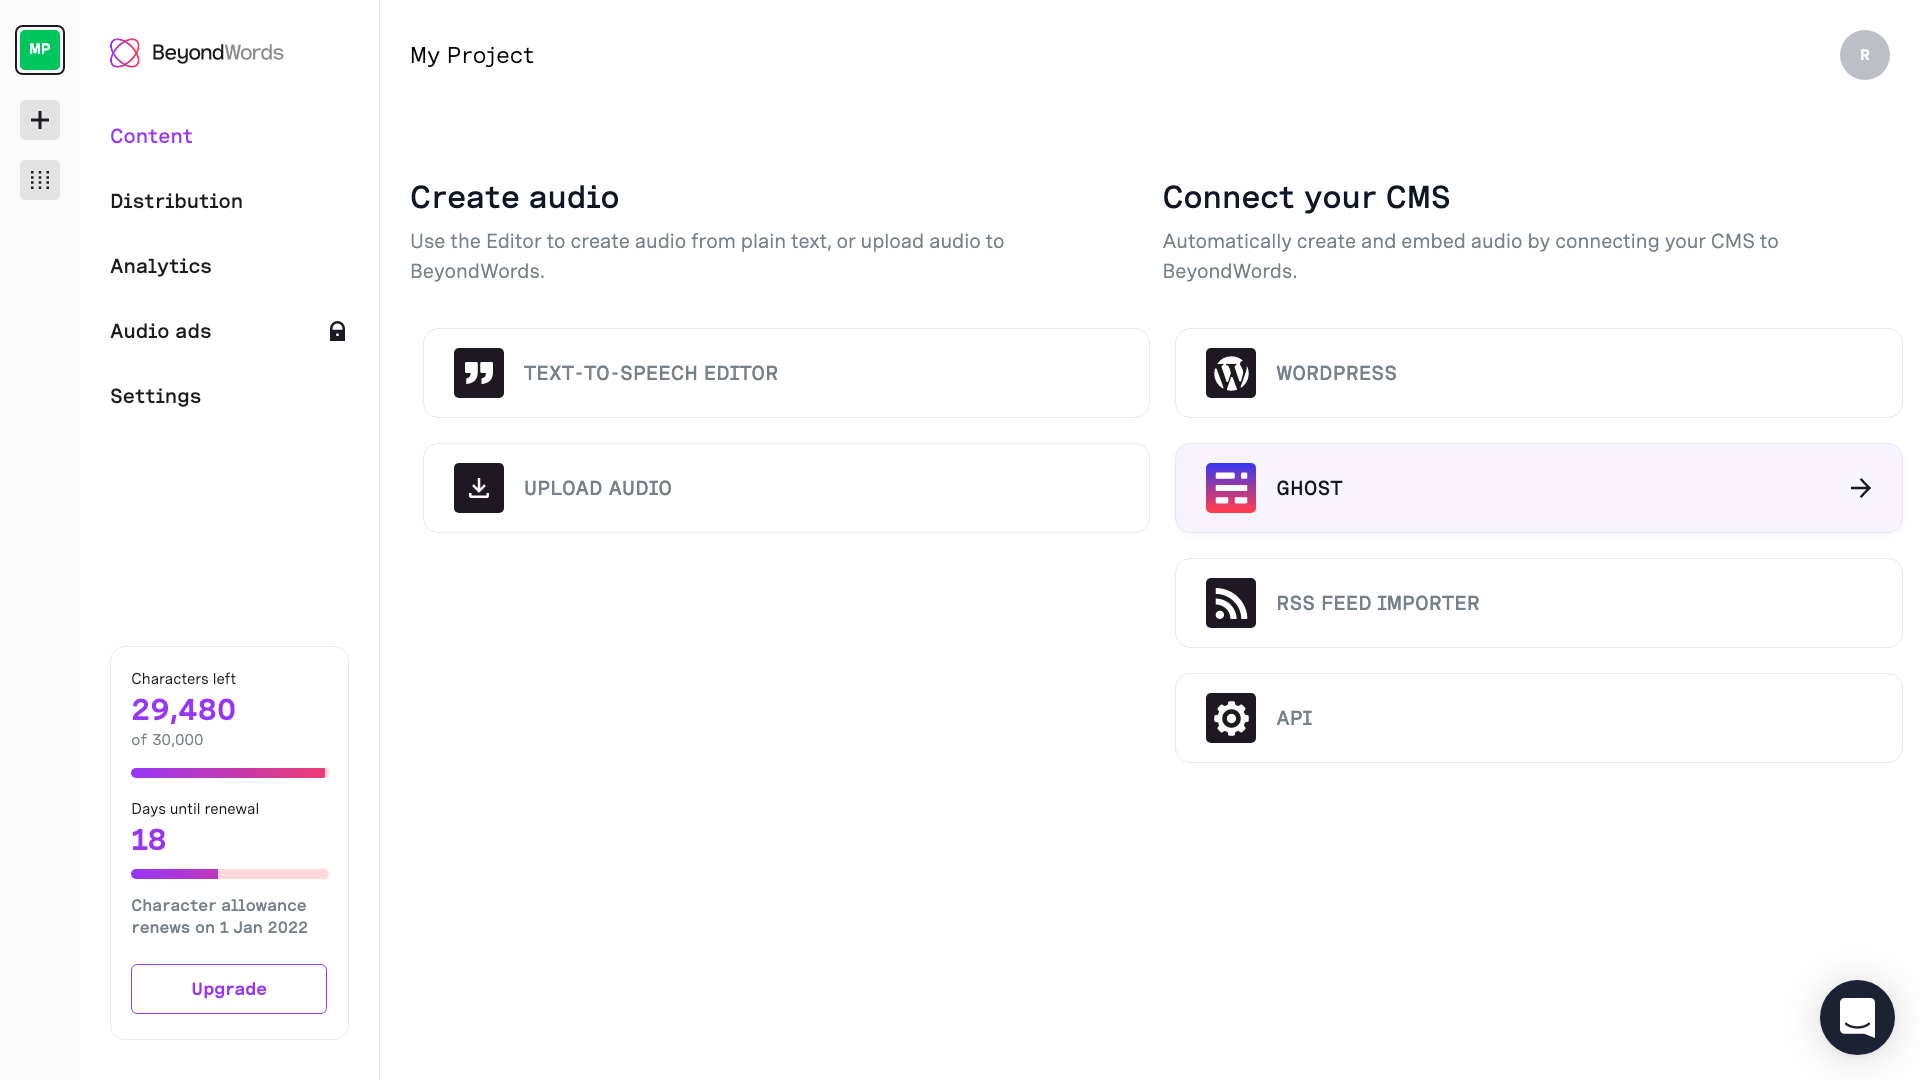Open the chat support bubble
Viewport: 1920px width, 1080px height.
[x=1857, y=1017]
